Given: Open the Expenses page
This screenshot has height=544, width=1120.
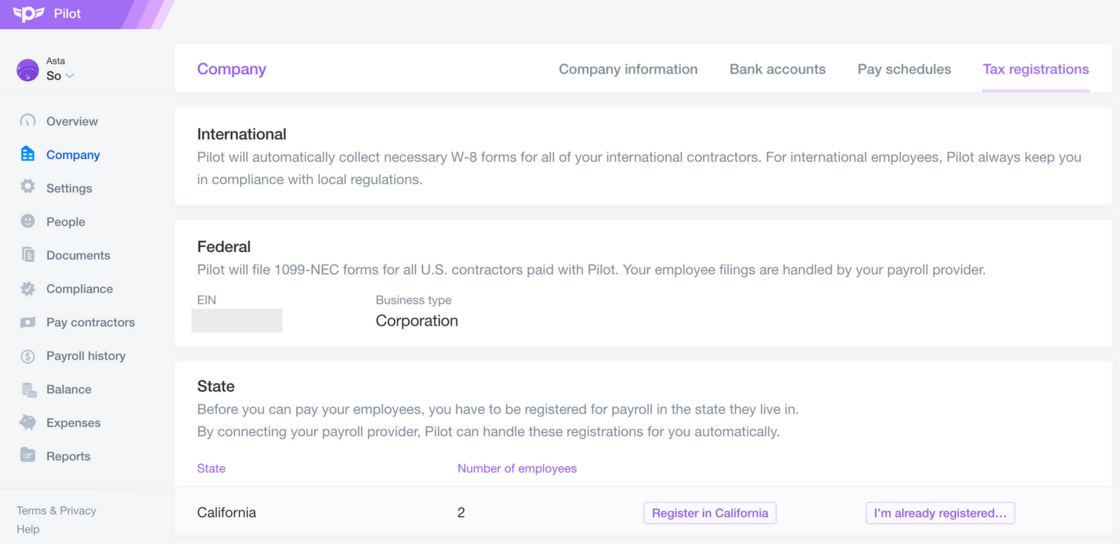Looking at the screenshot, I should [74, 423].
